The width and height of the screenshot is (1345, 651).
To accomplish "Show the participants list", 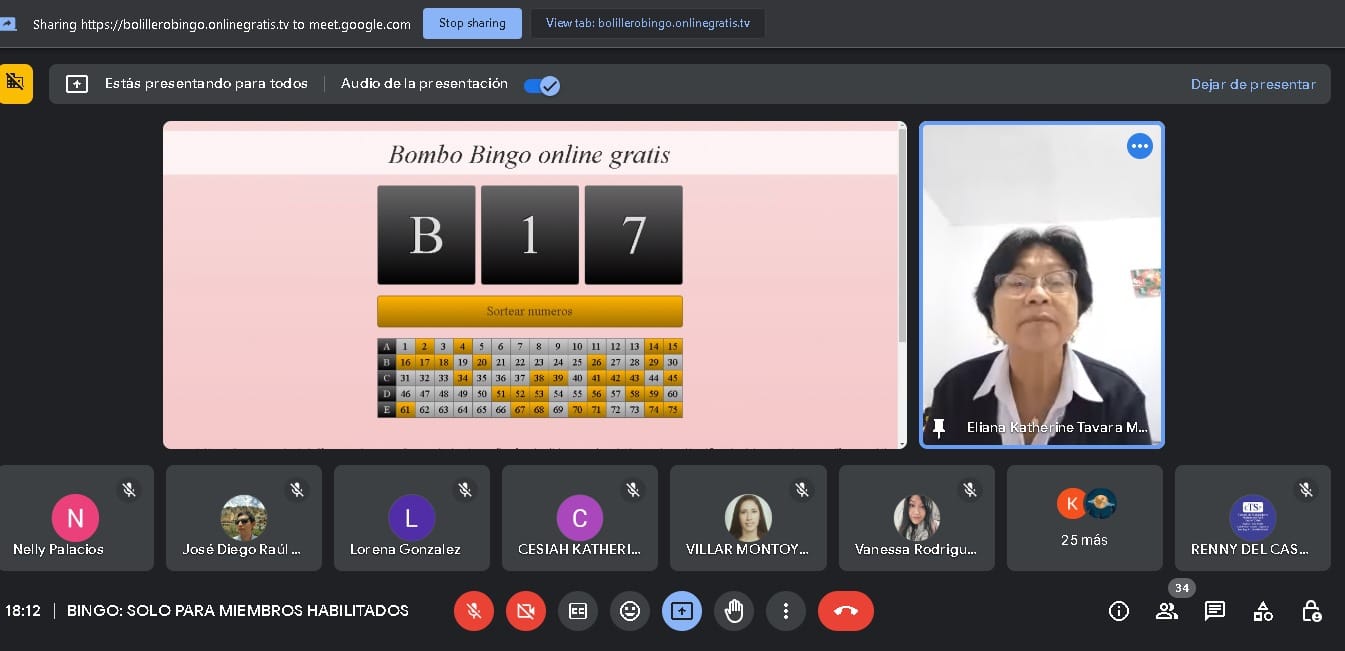I will click(x=1167, y=611).
